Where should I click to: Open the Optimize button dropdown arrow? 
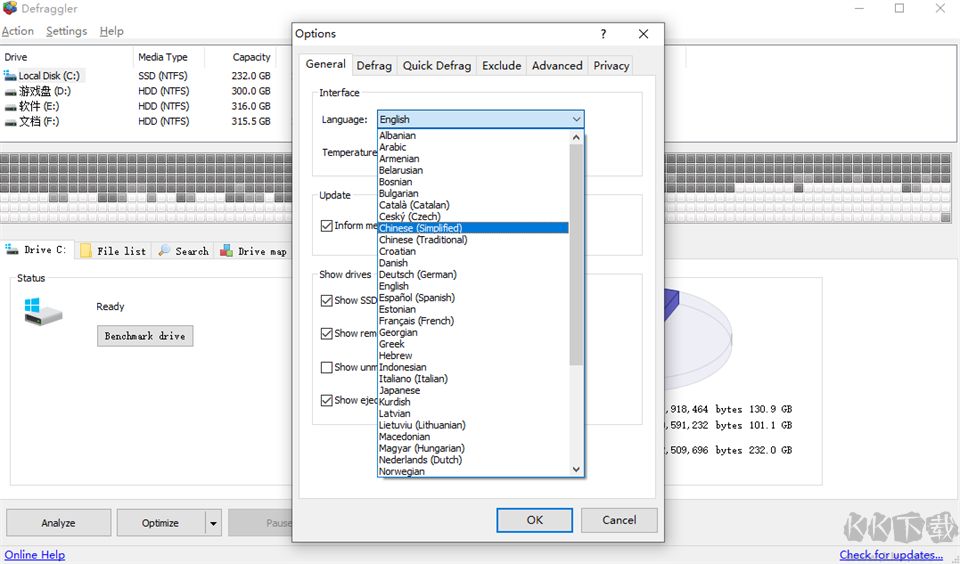tap(212, 523)
